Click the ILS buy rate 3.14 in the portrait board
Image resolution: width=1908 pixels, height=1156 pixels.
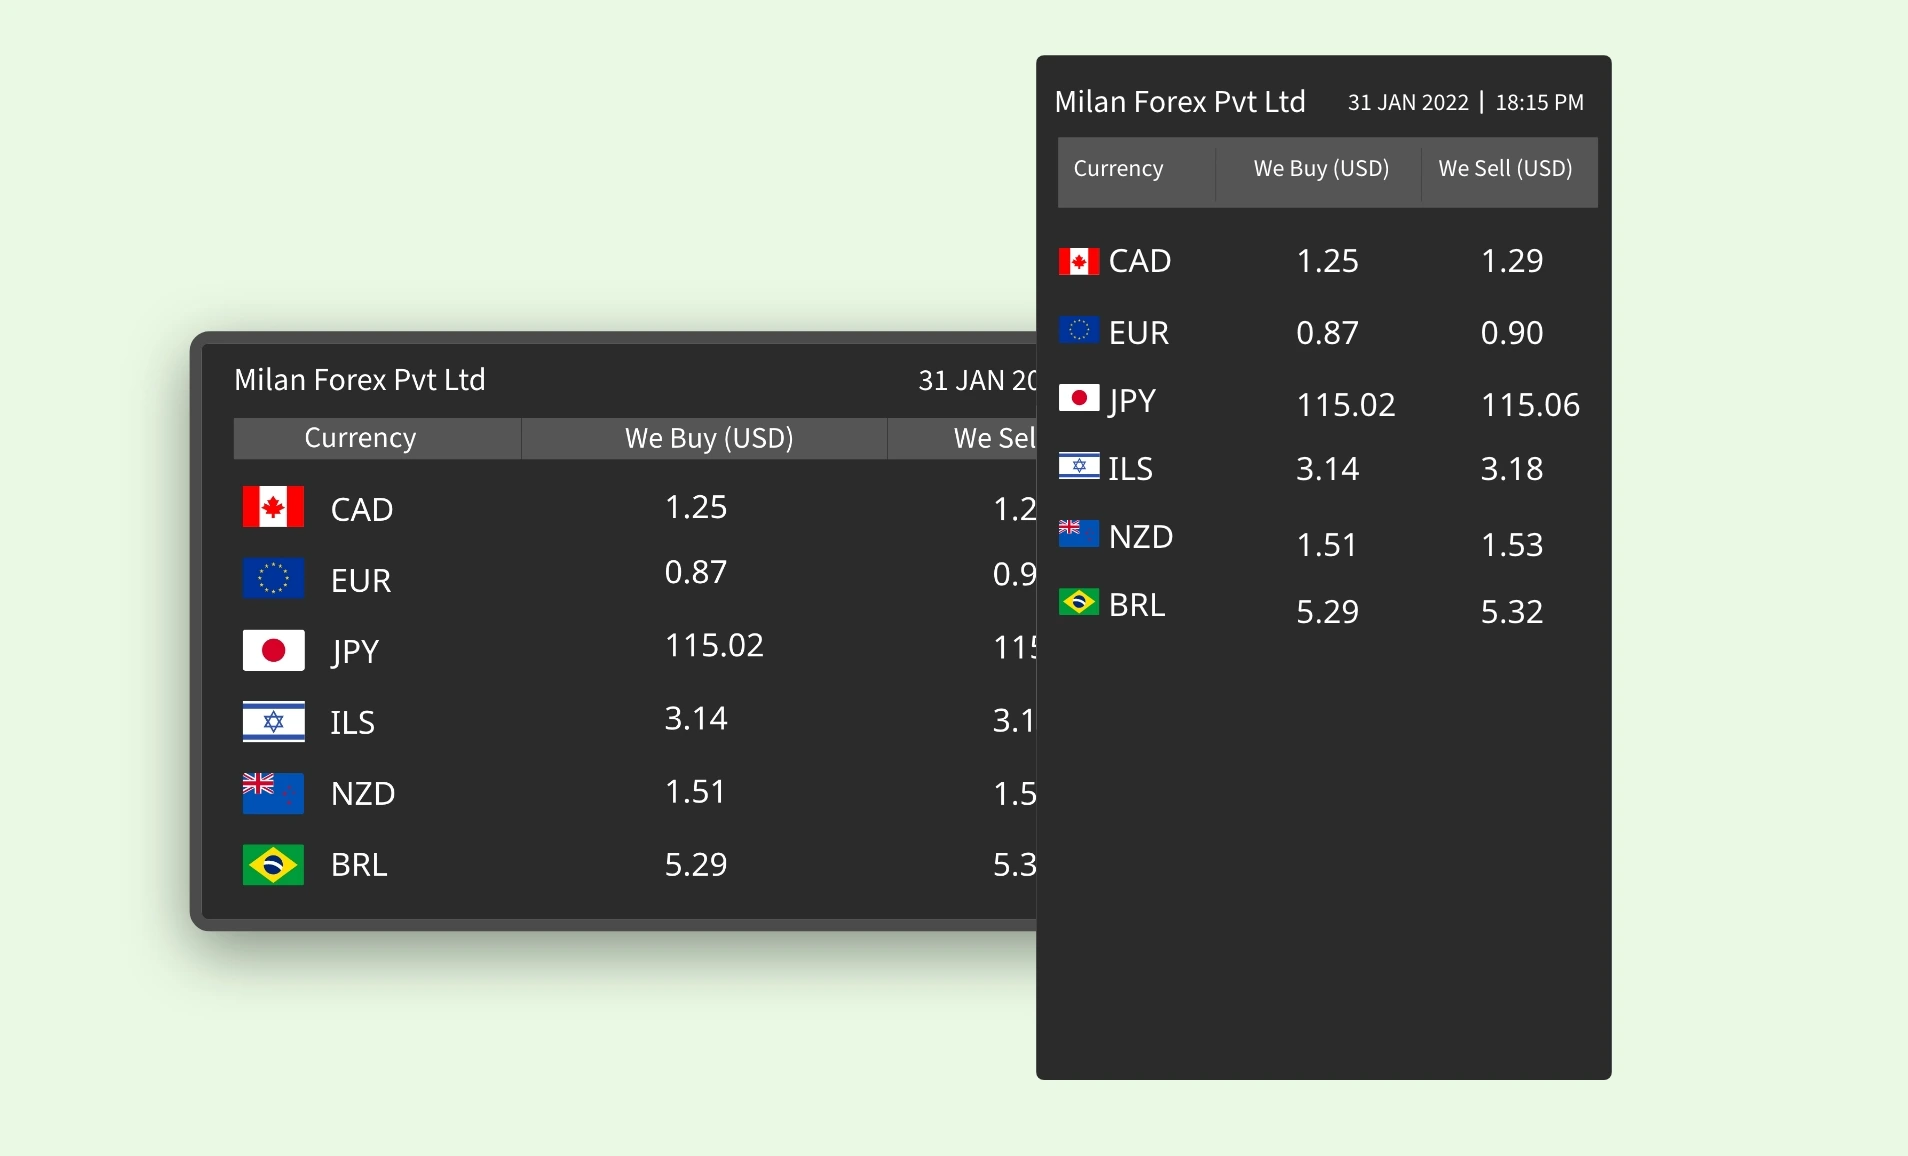(x=1328, y=469)
